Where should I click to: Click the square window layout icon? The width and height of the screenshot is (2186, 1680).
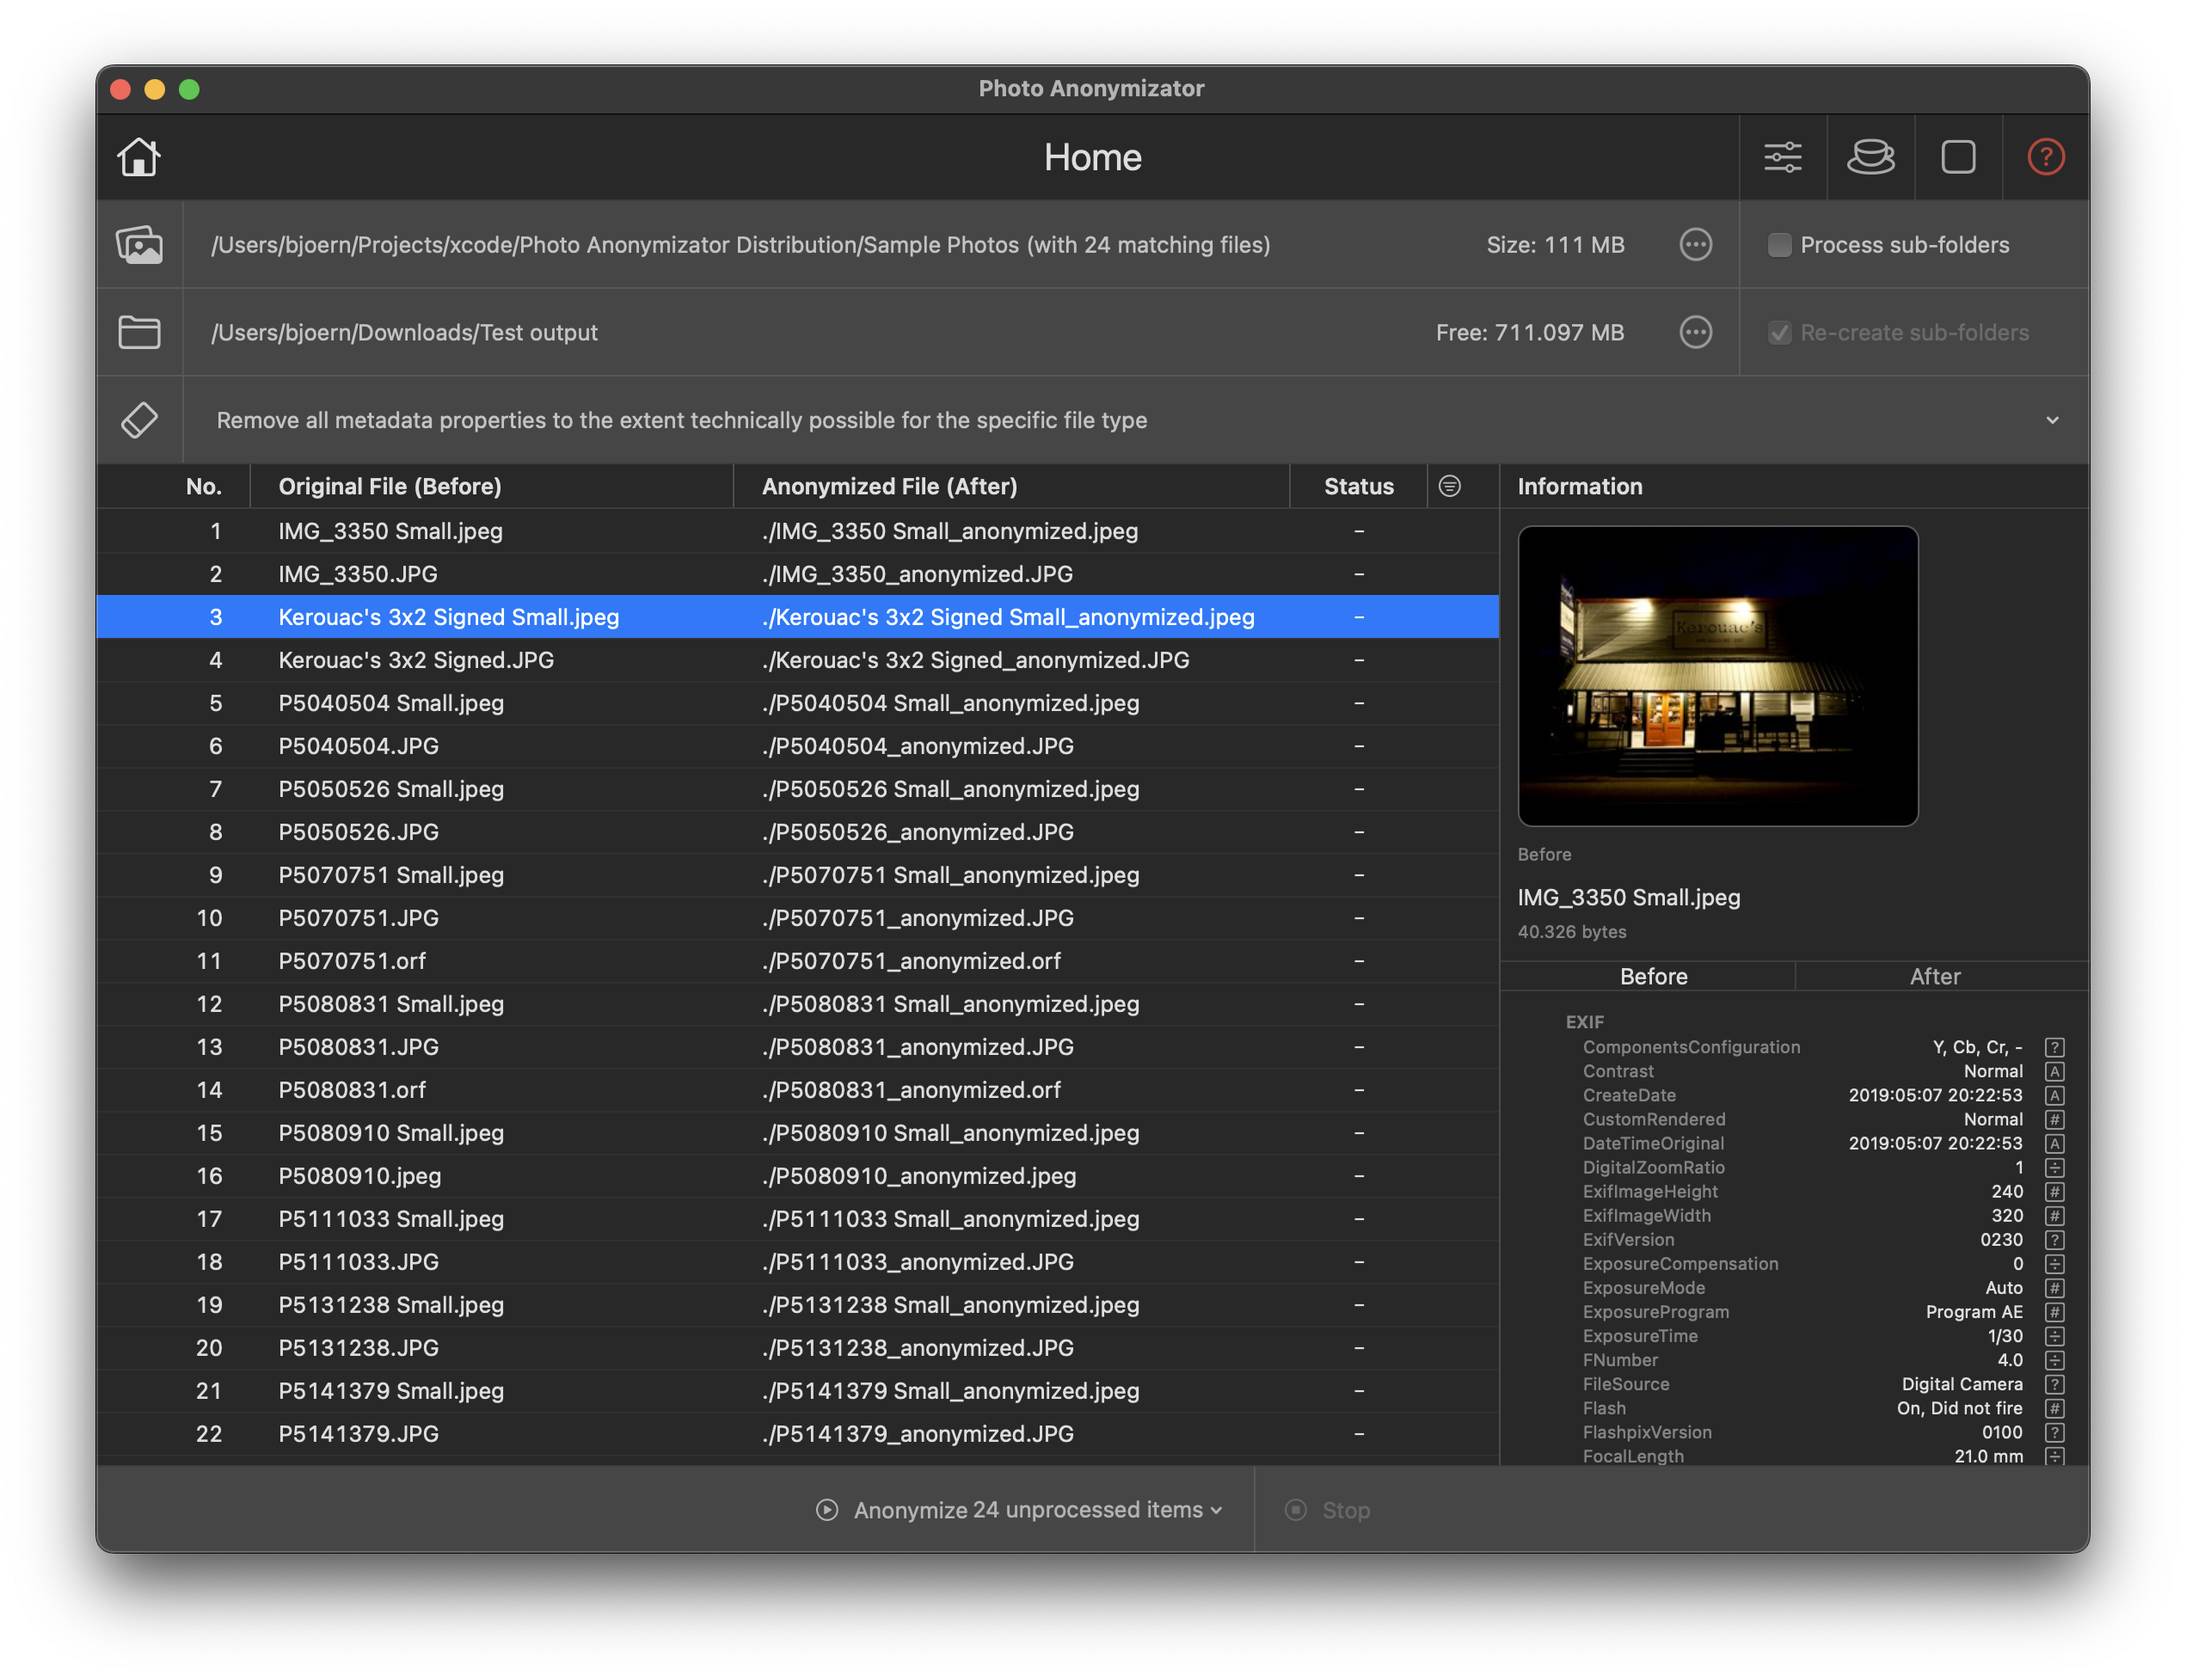(x=1958, y=157)
